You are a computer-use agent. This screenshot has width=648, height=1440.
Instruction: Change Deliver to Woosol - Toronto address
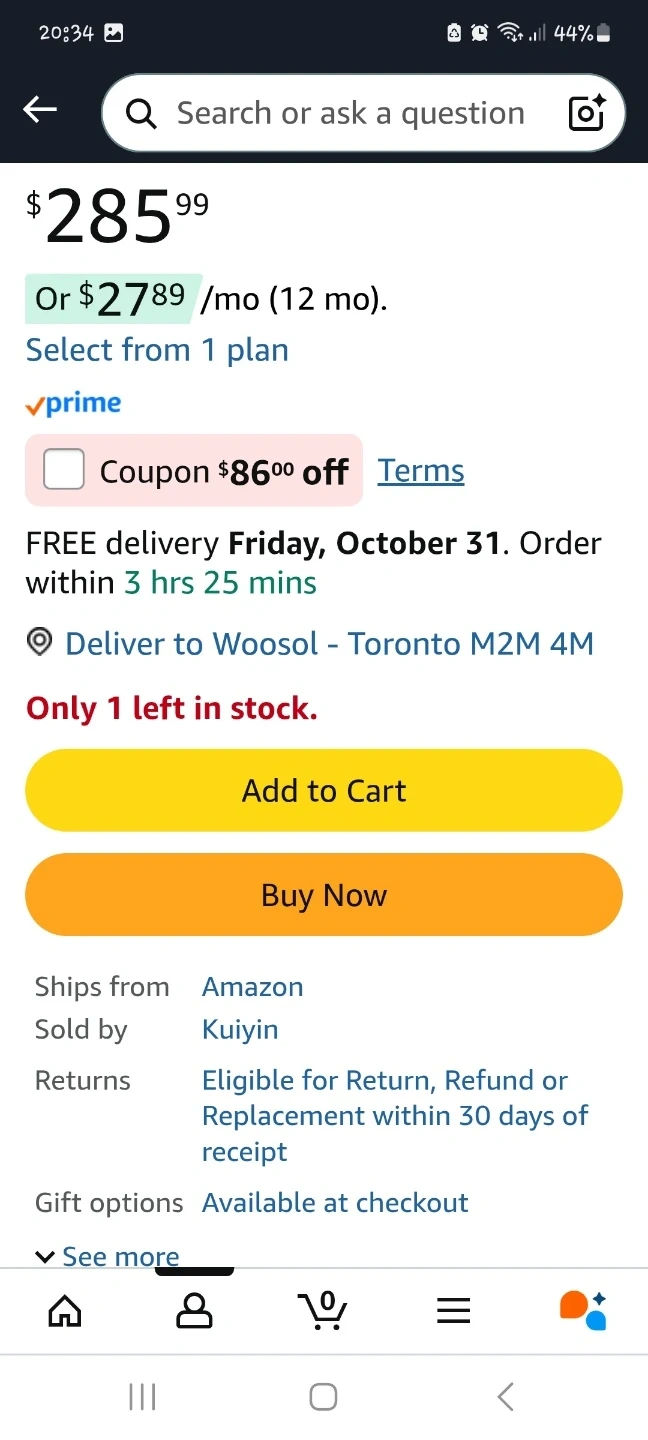click(329, 643)
